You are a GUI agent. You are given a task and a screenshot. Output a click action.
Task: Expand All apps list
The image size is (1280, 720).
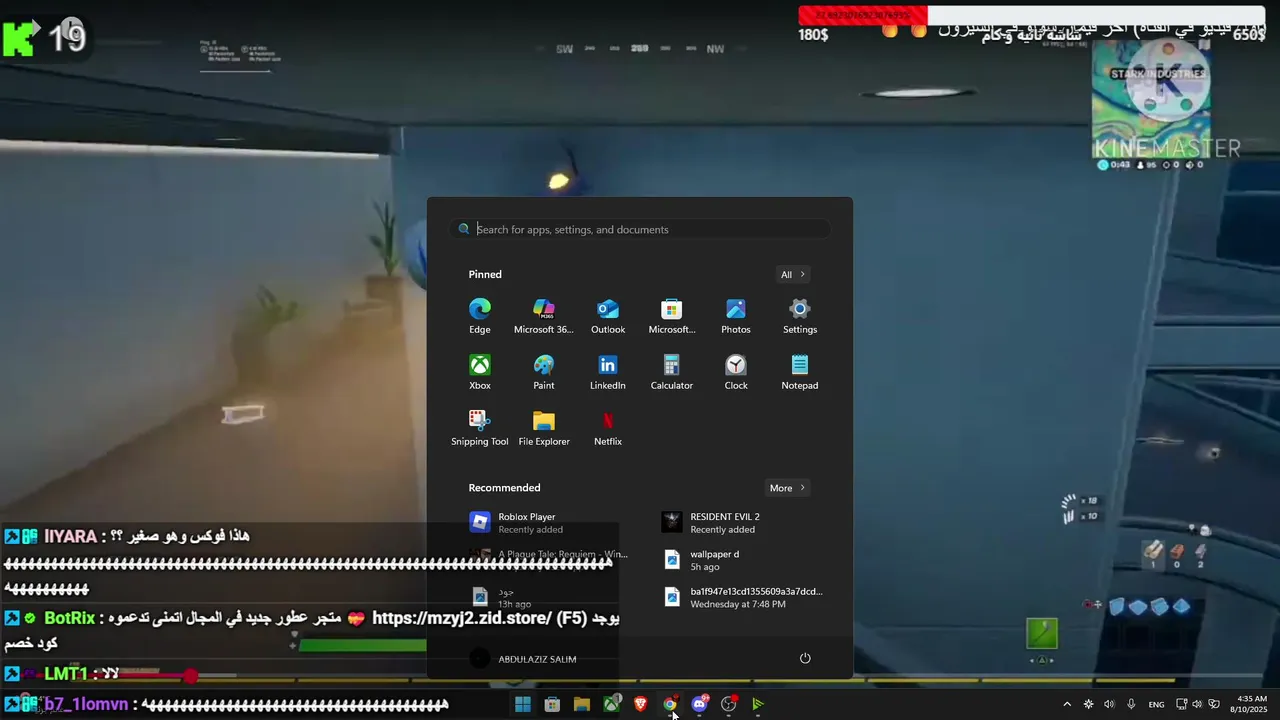coord(793,275)
